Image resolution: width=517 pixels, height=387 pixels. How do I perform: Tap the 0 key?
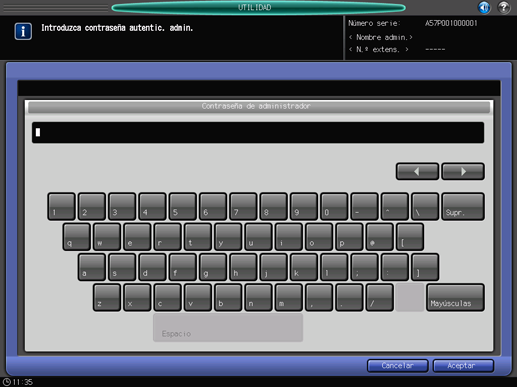click(334, 206)
